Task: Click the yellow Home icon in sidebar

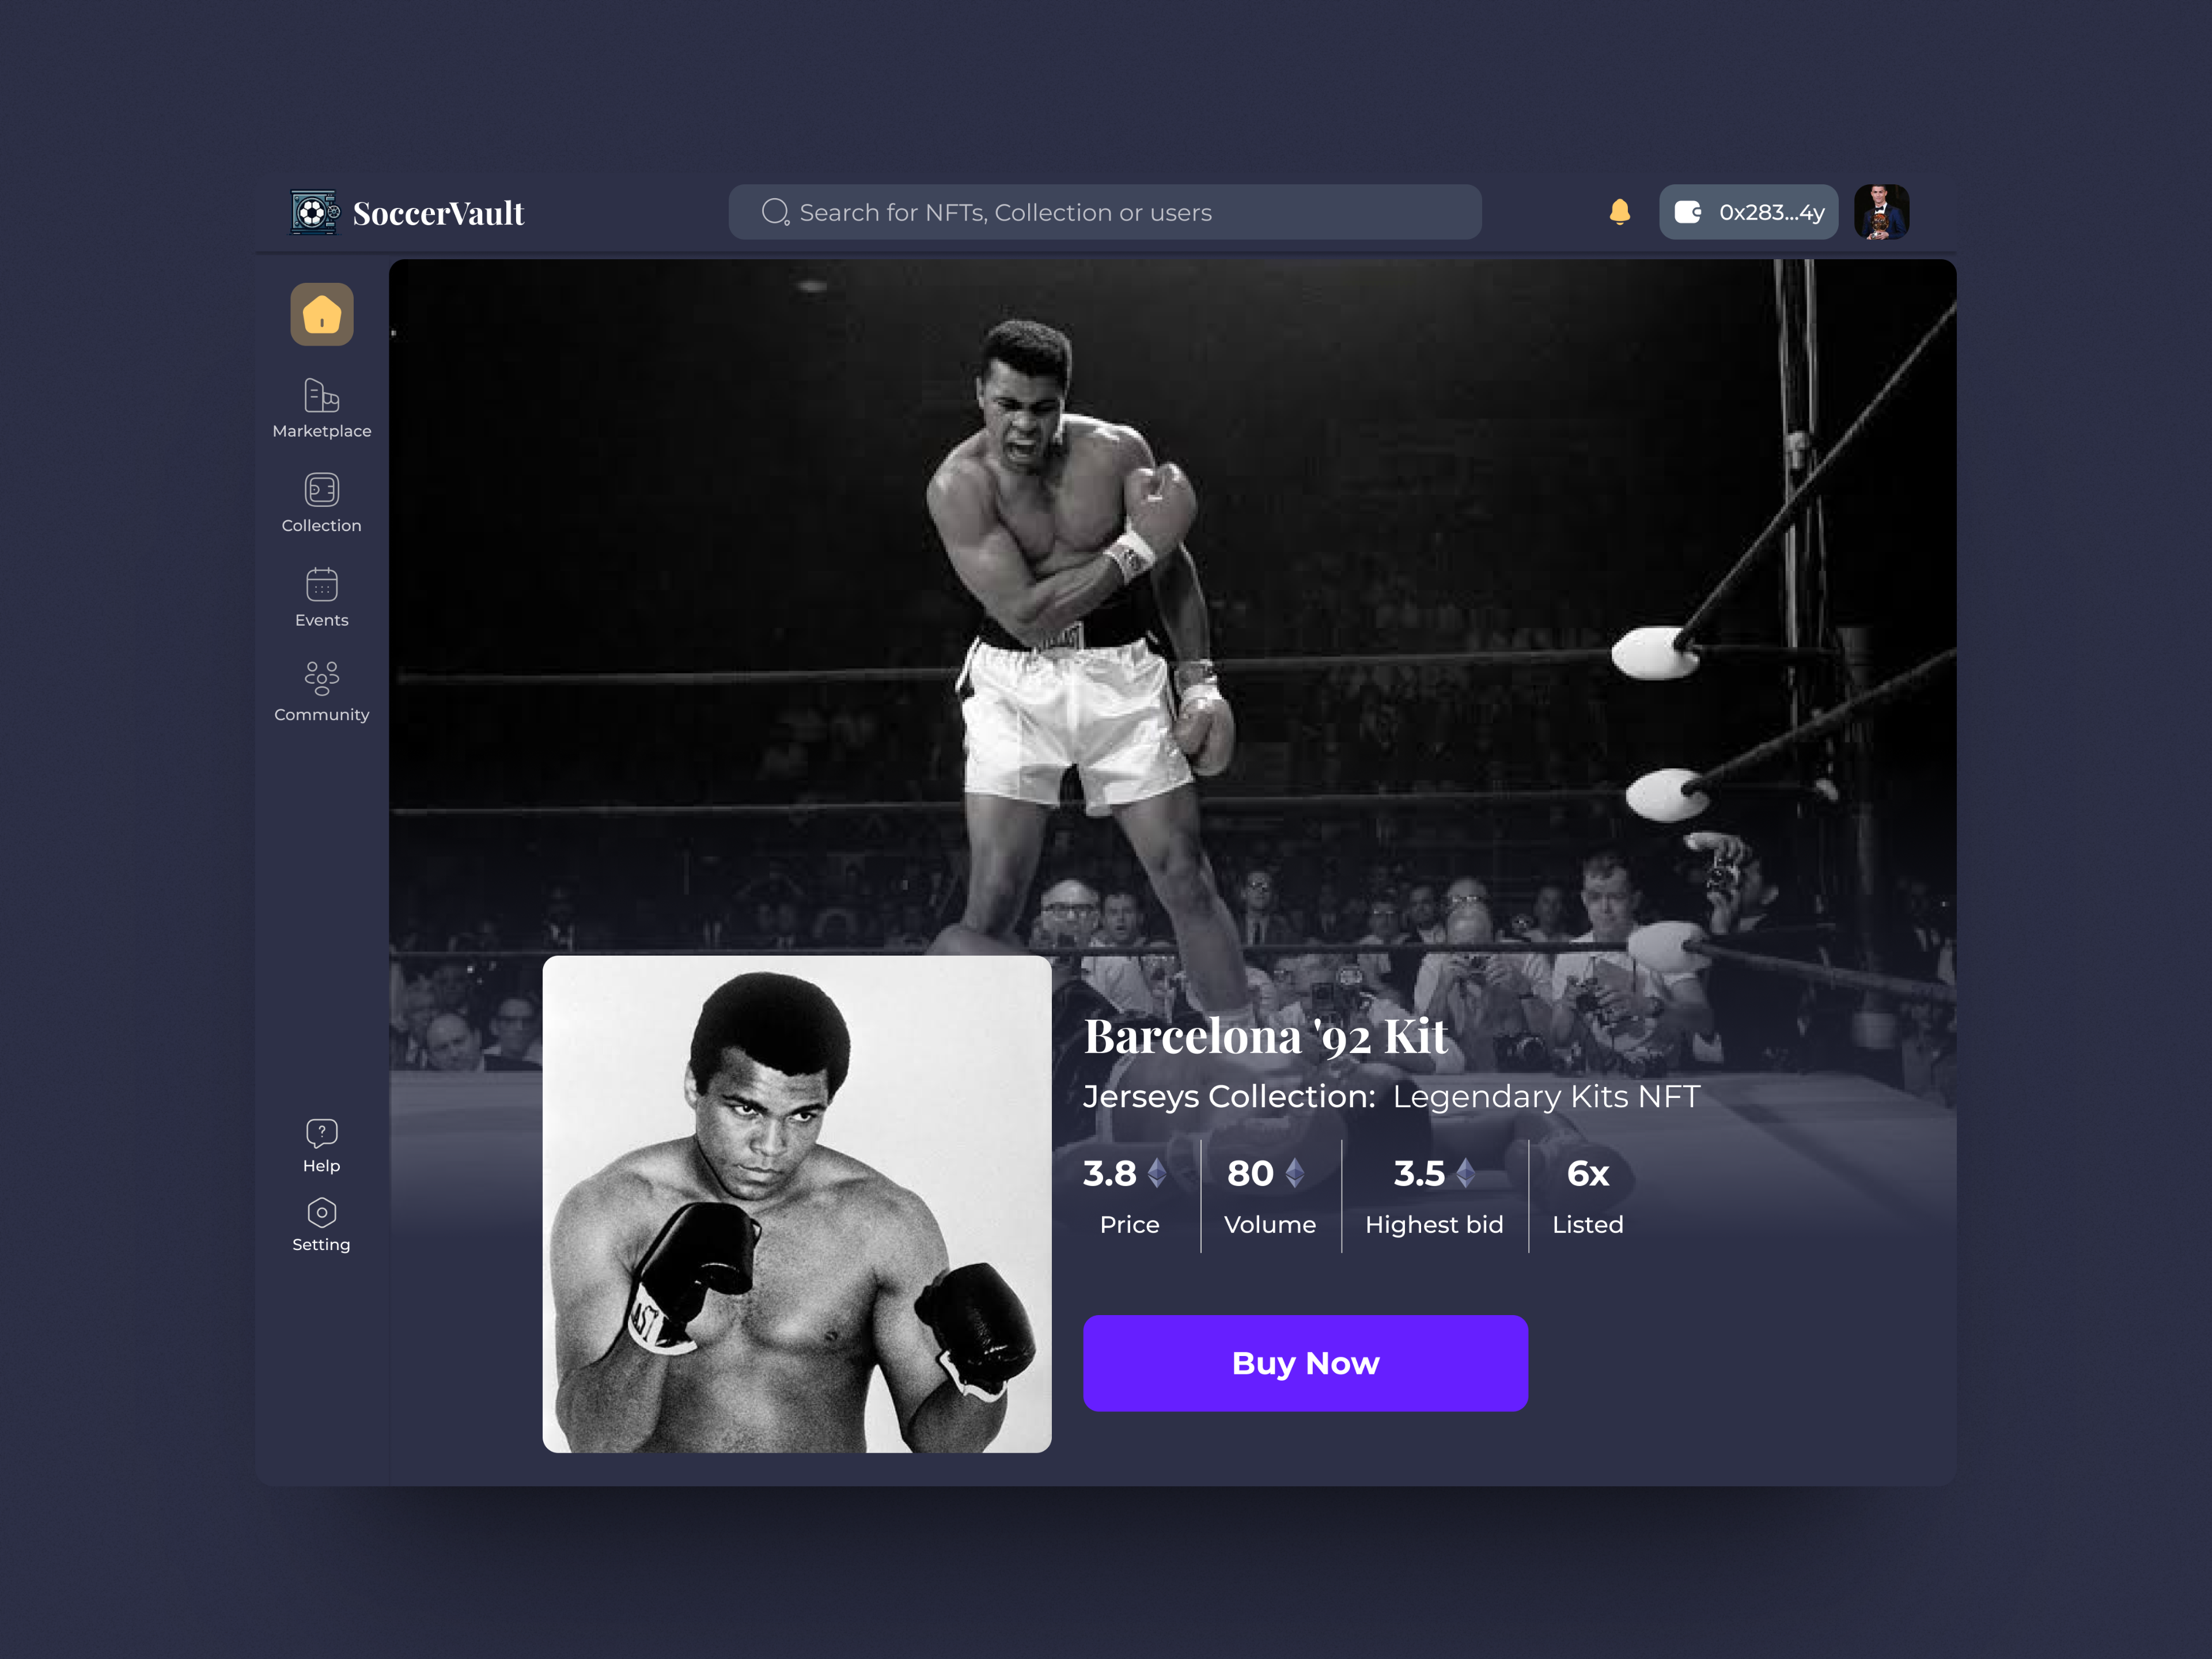Action: [x=321, y=314]
